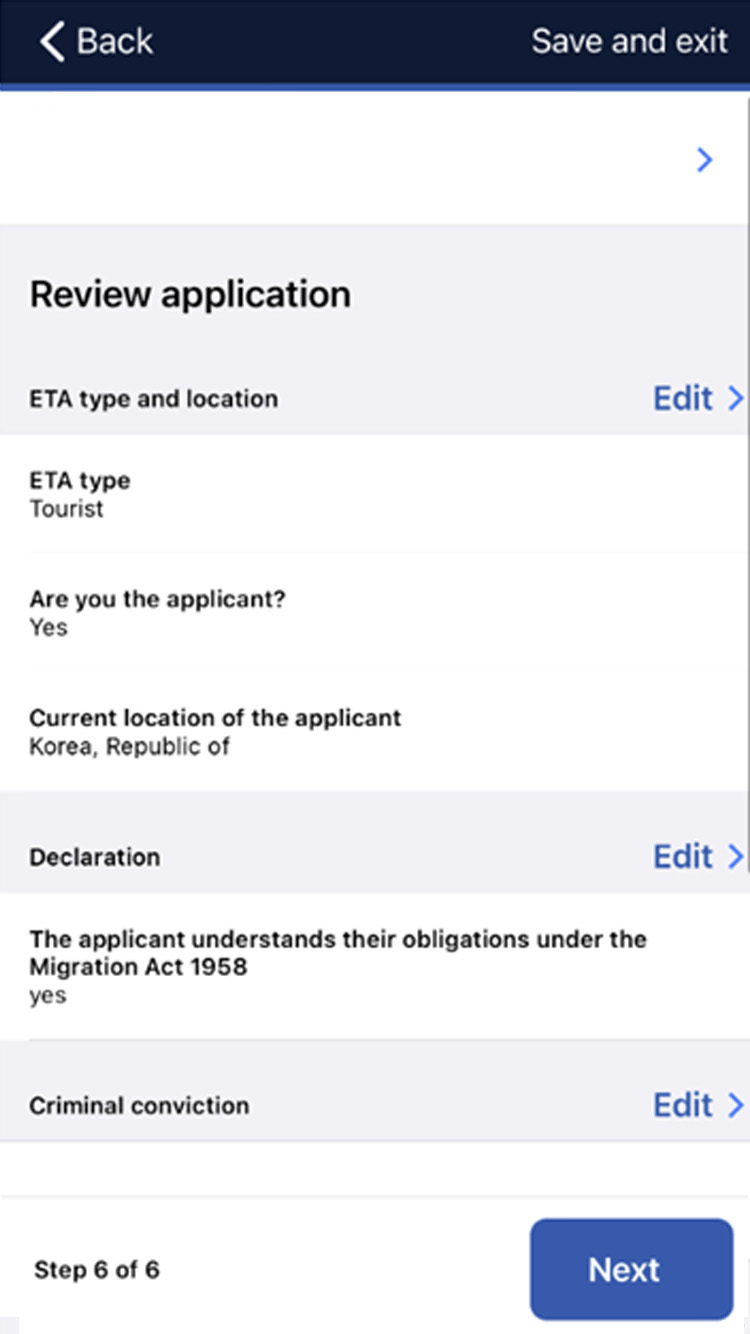This screenshot has width=750, height=1334.
Task: Select the Tourist value
Action: click(x=66, y=509)
